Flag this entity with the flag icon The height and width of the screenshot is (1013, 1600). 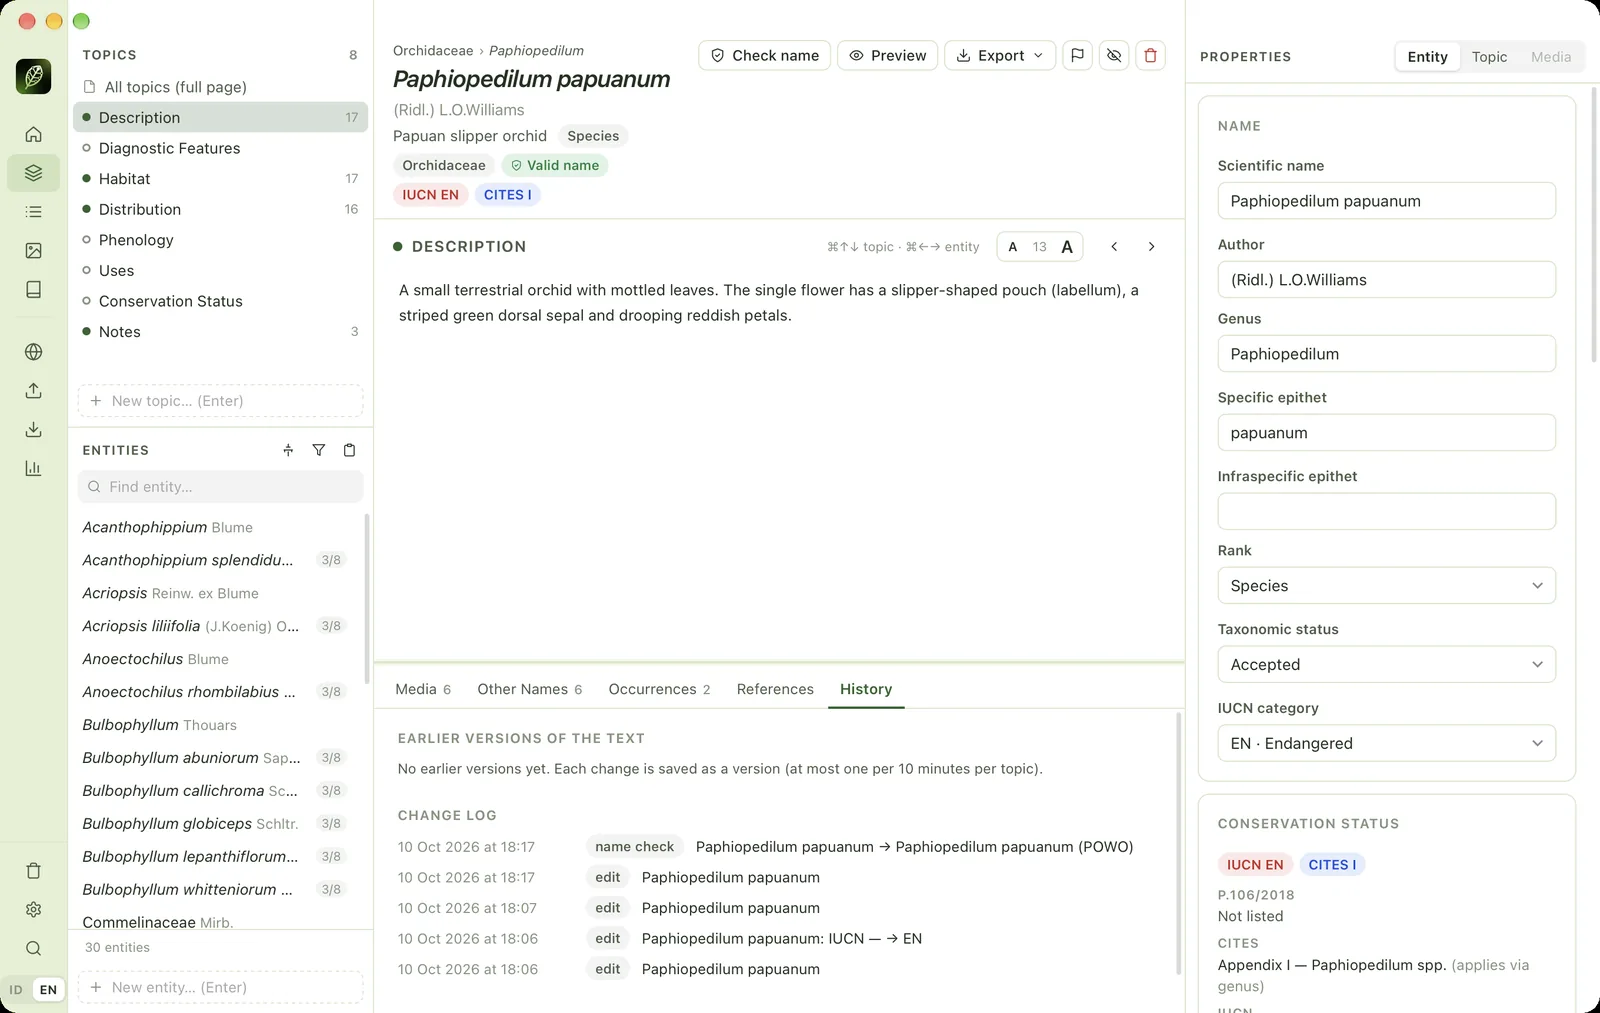point(1077,56)
